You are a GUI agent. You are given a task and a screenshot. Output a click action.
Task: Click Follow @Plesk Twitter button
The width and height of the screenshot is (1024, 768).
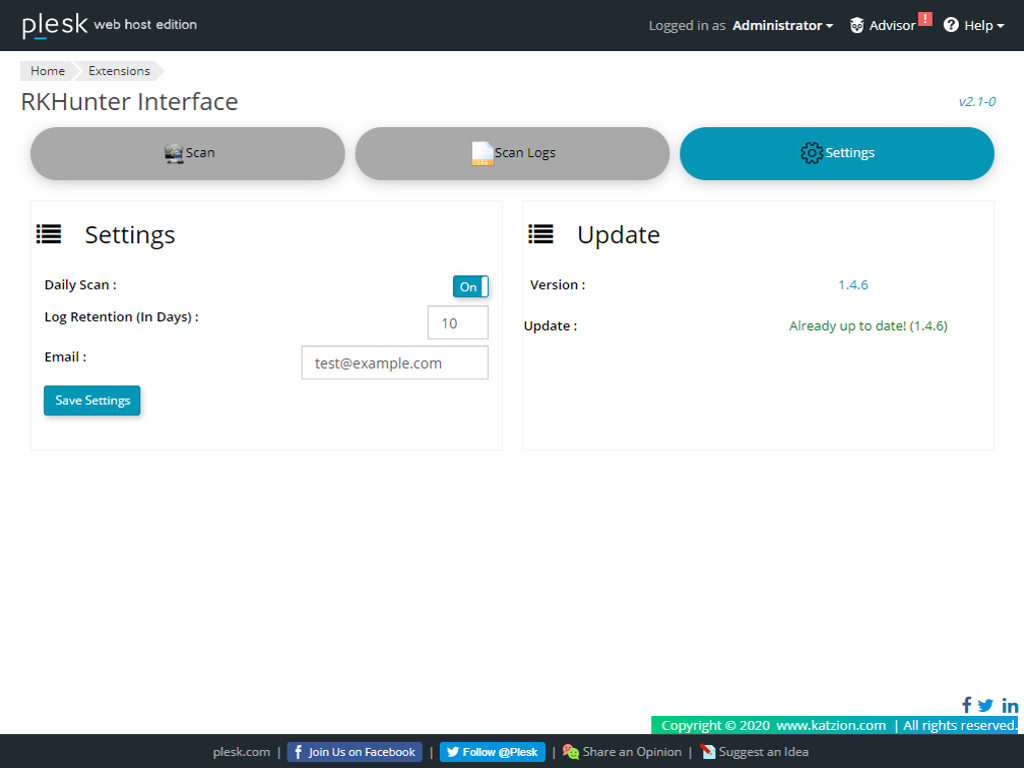click(x=492, y=752)
